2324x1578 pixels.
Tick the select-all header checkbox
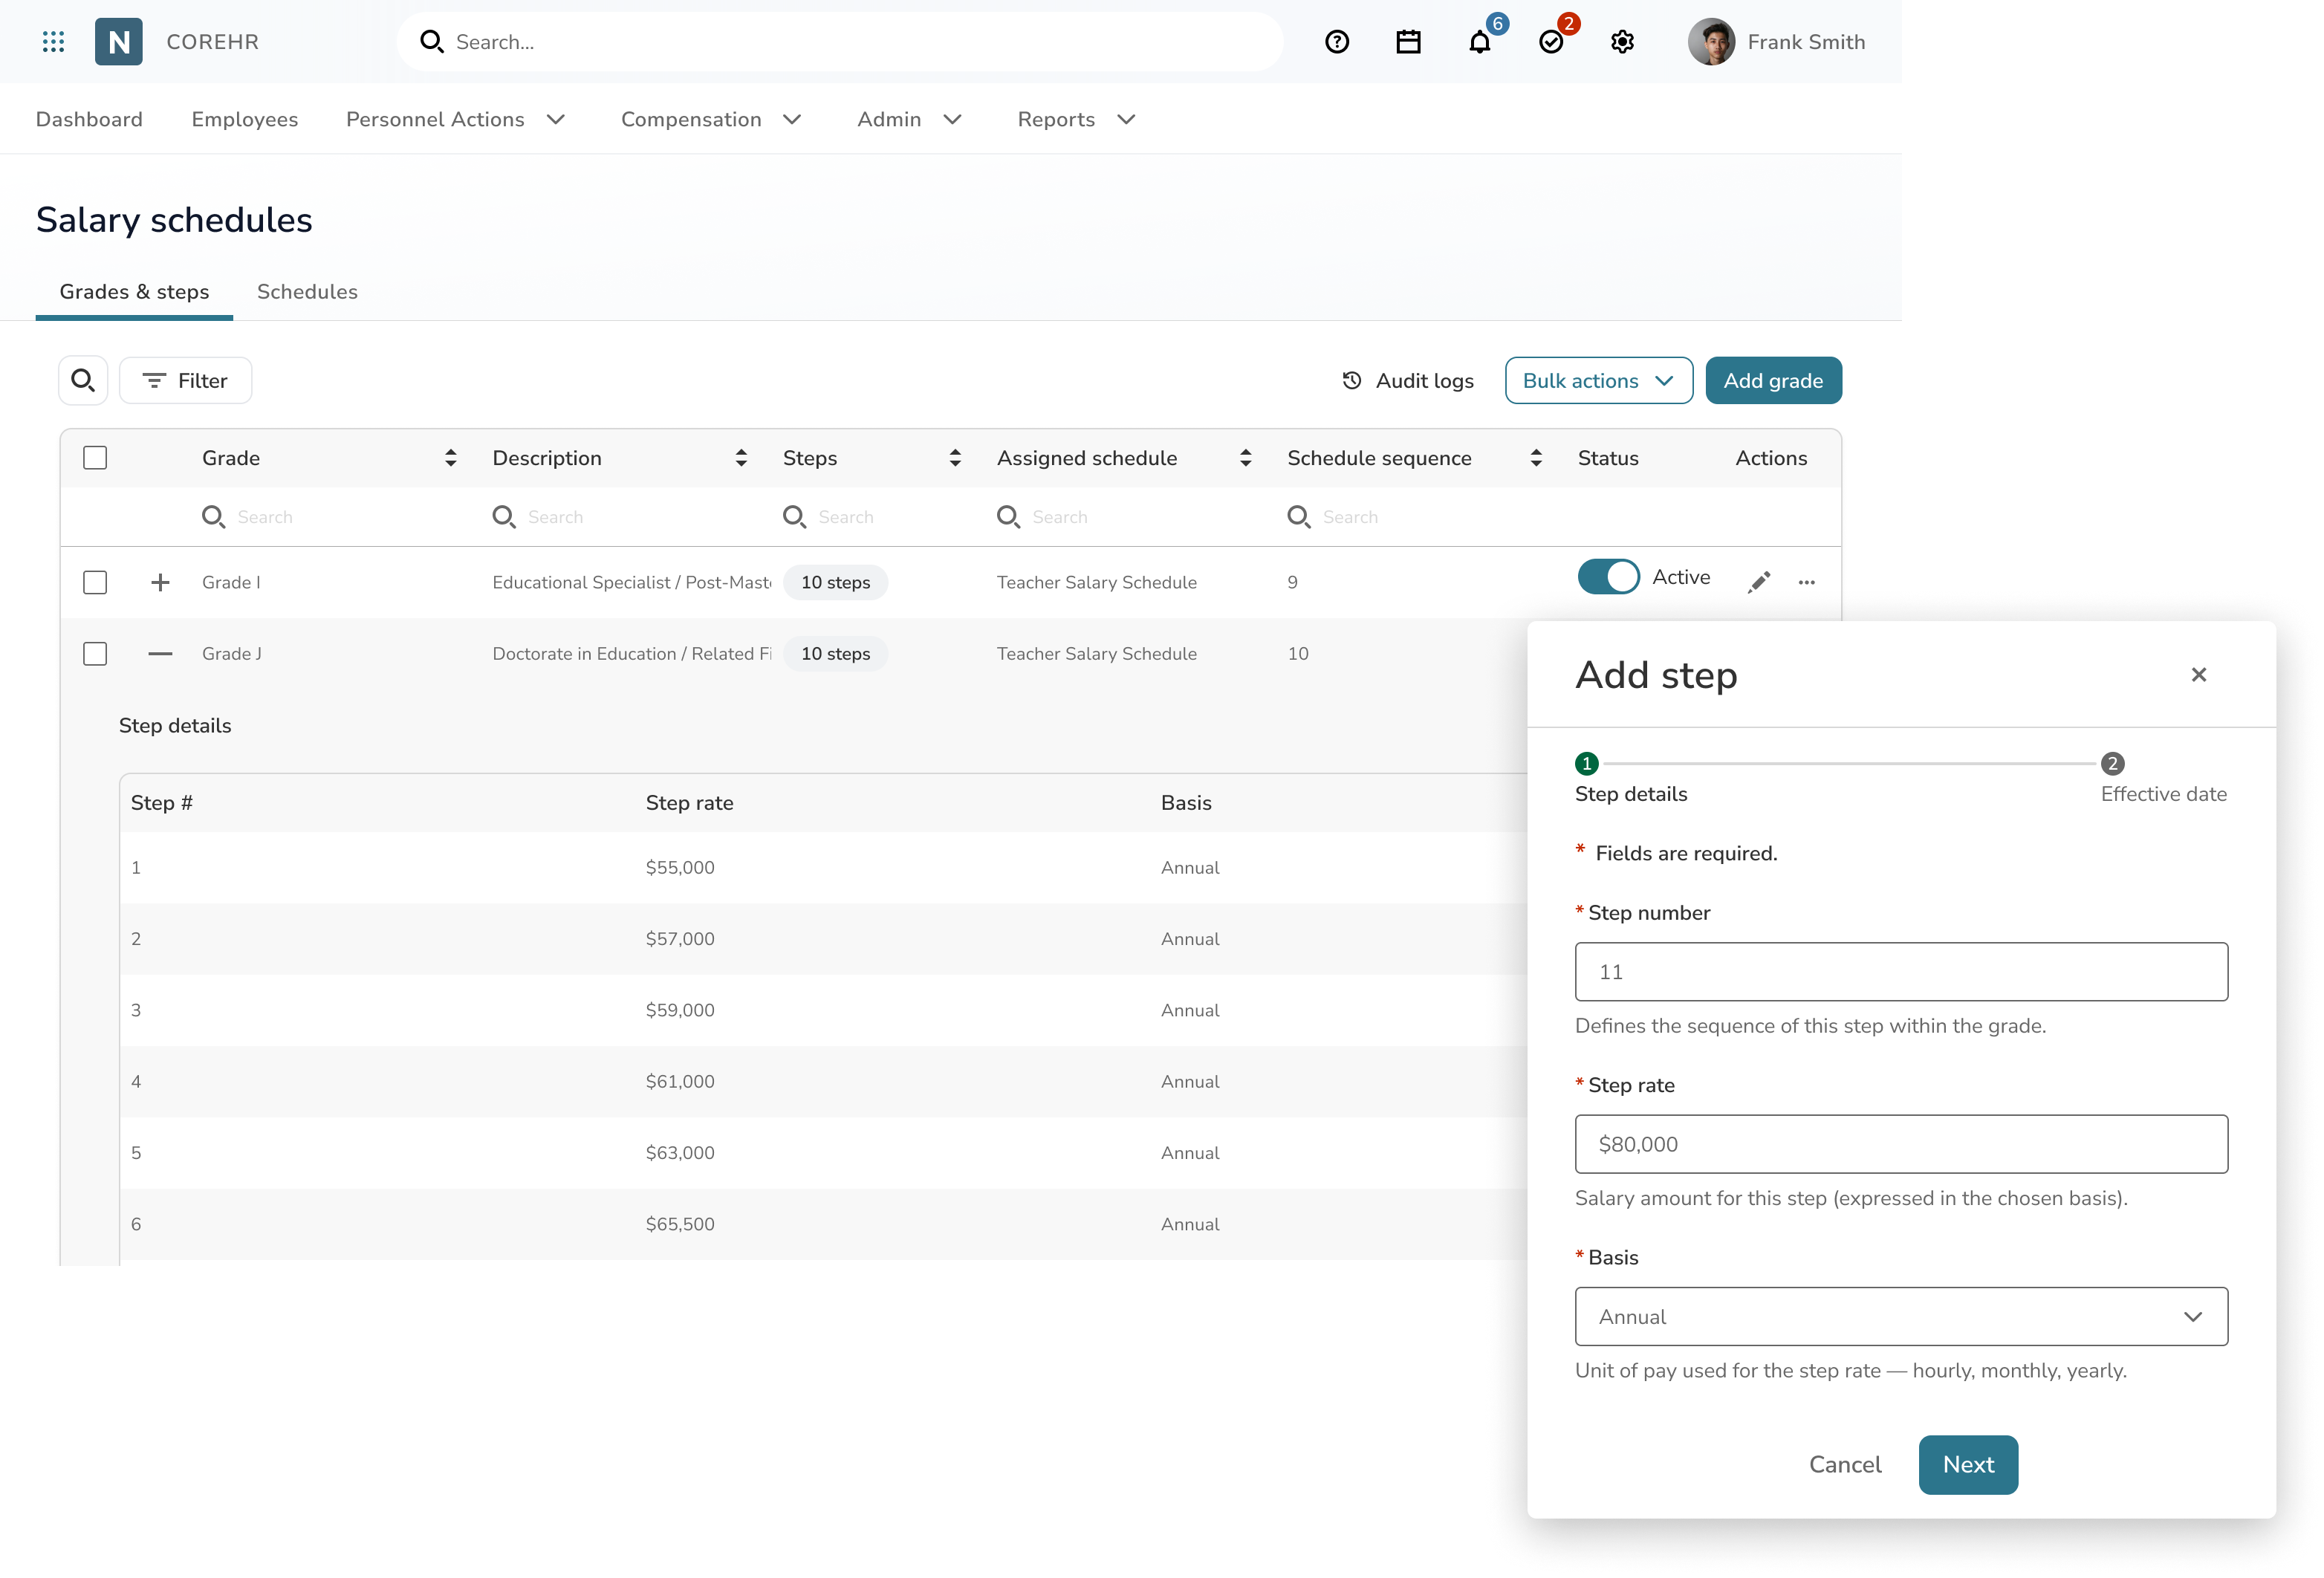click(x=95, y=458)
